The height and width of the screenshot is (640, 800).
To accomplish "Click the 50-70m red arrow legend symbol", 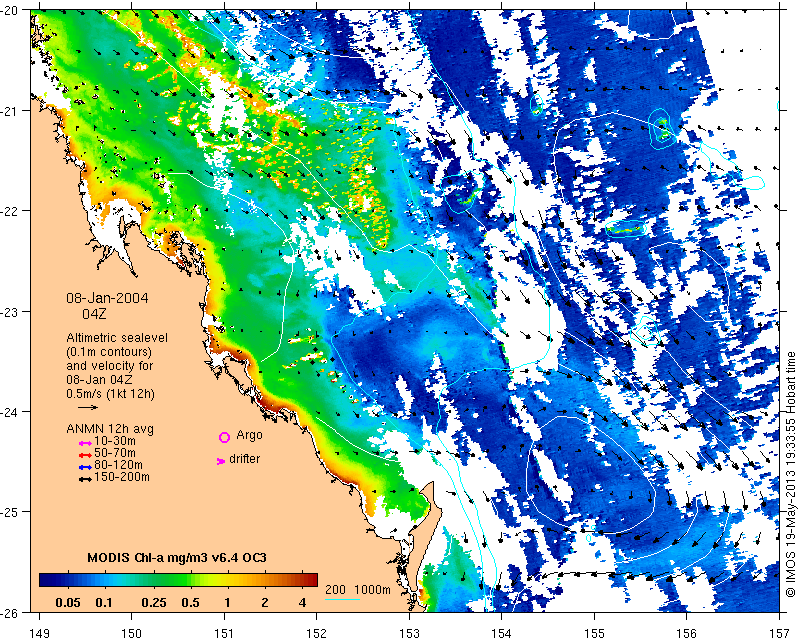I will pyautogui.click(x=85, y=455).
